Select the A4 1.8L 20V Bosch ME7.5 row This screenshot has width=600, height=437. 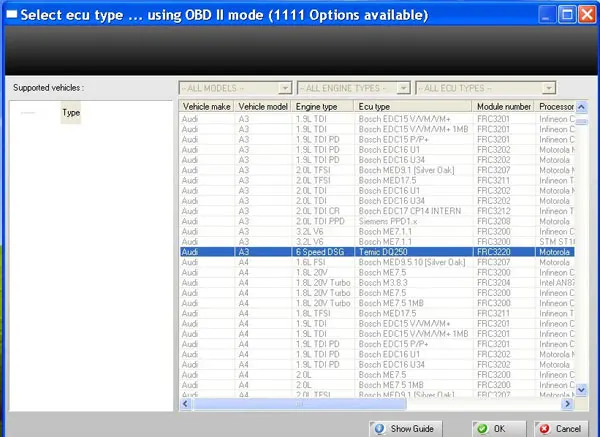tap(377, 272)
